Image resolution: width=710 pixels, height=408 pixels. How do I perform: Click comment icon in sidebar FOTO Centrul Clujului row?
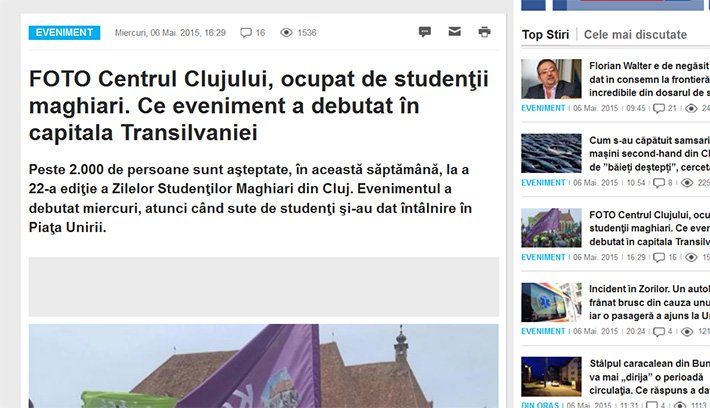[659, 257]
